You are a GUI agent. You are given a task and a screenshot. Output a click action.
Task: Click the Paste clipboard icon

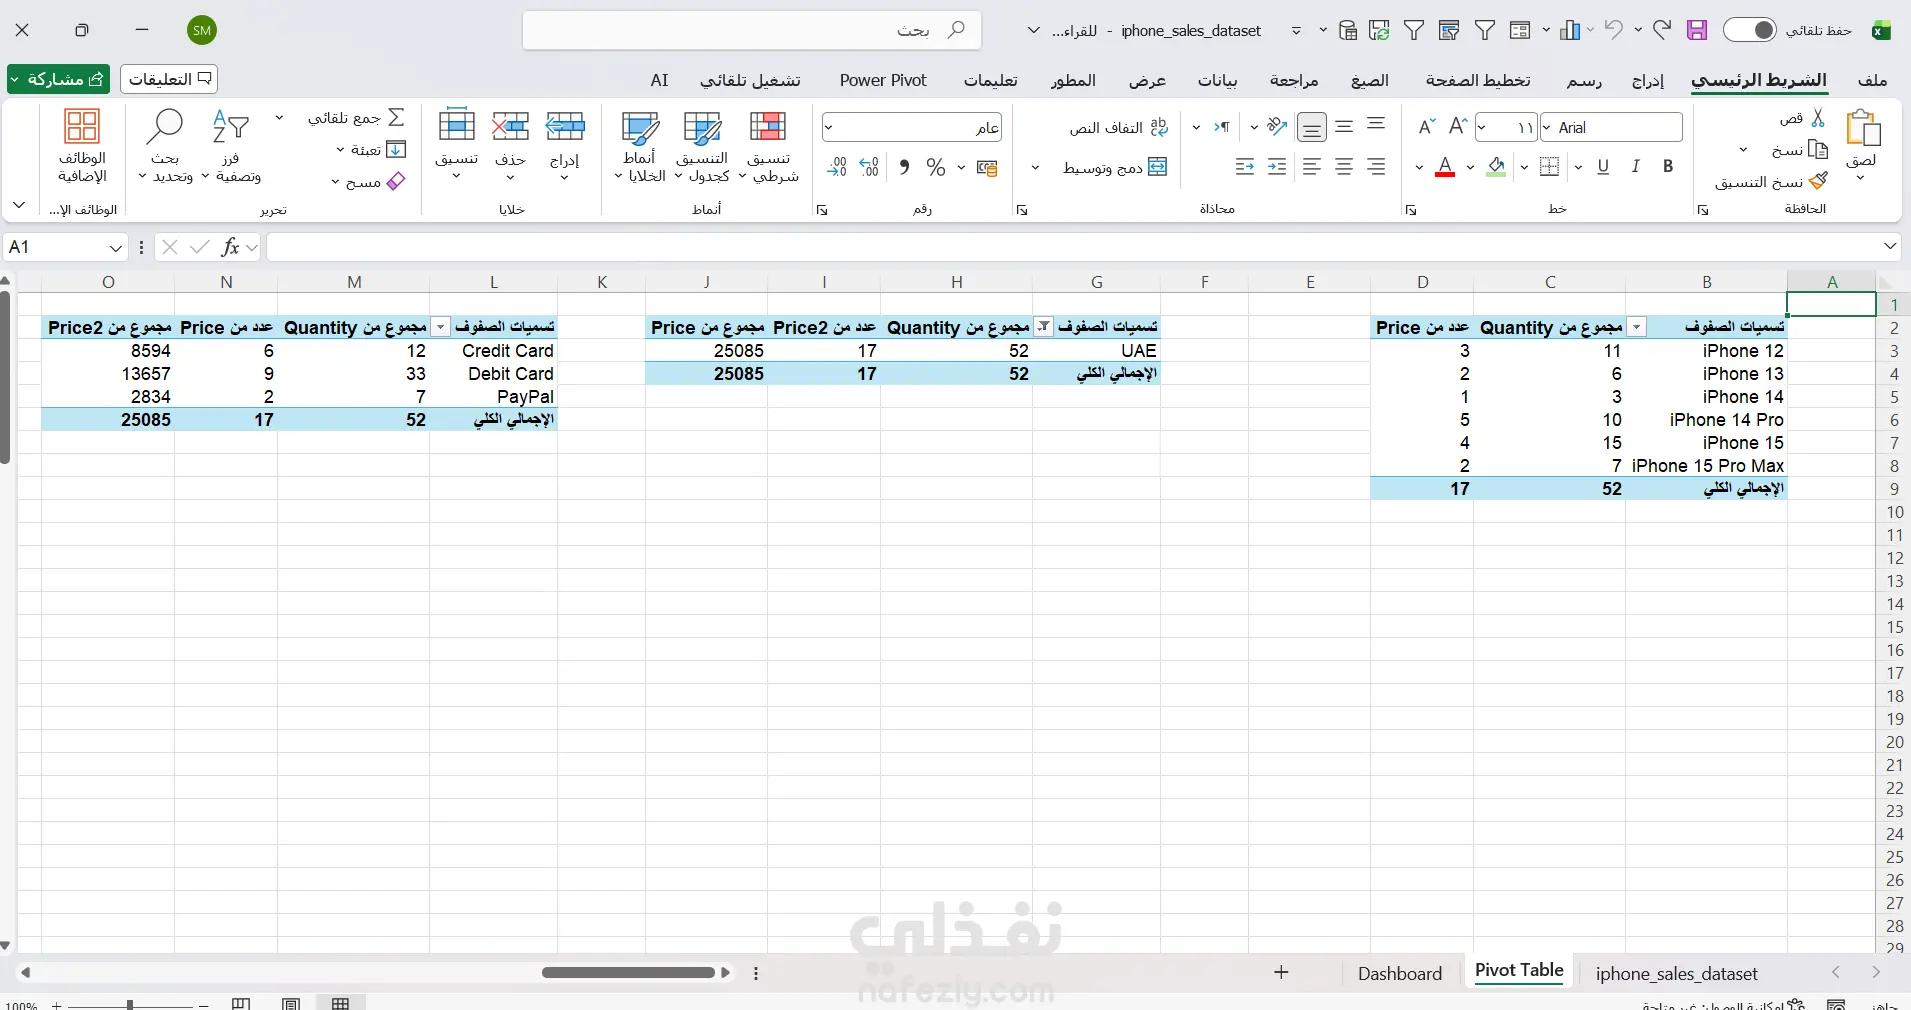[1862, 129]
